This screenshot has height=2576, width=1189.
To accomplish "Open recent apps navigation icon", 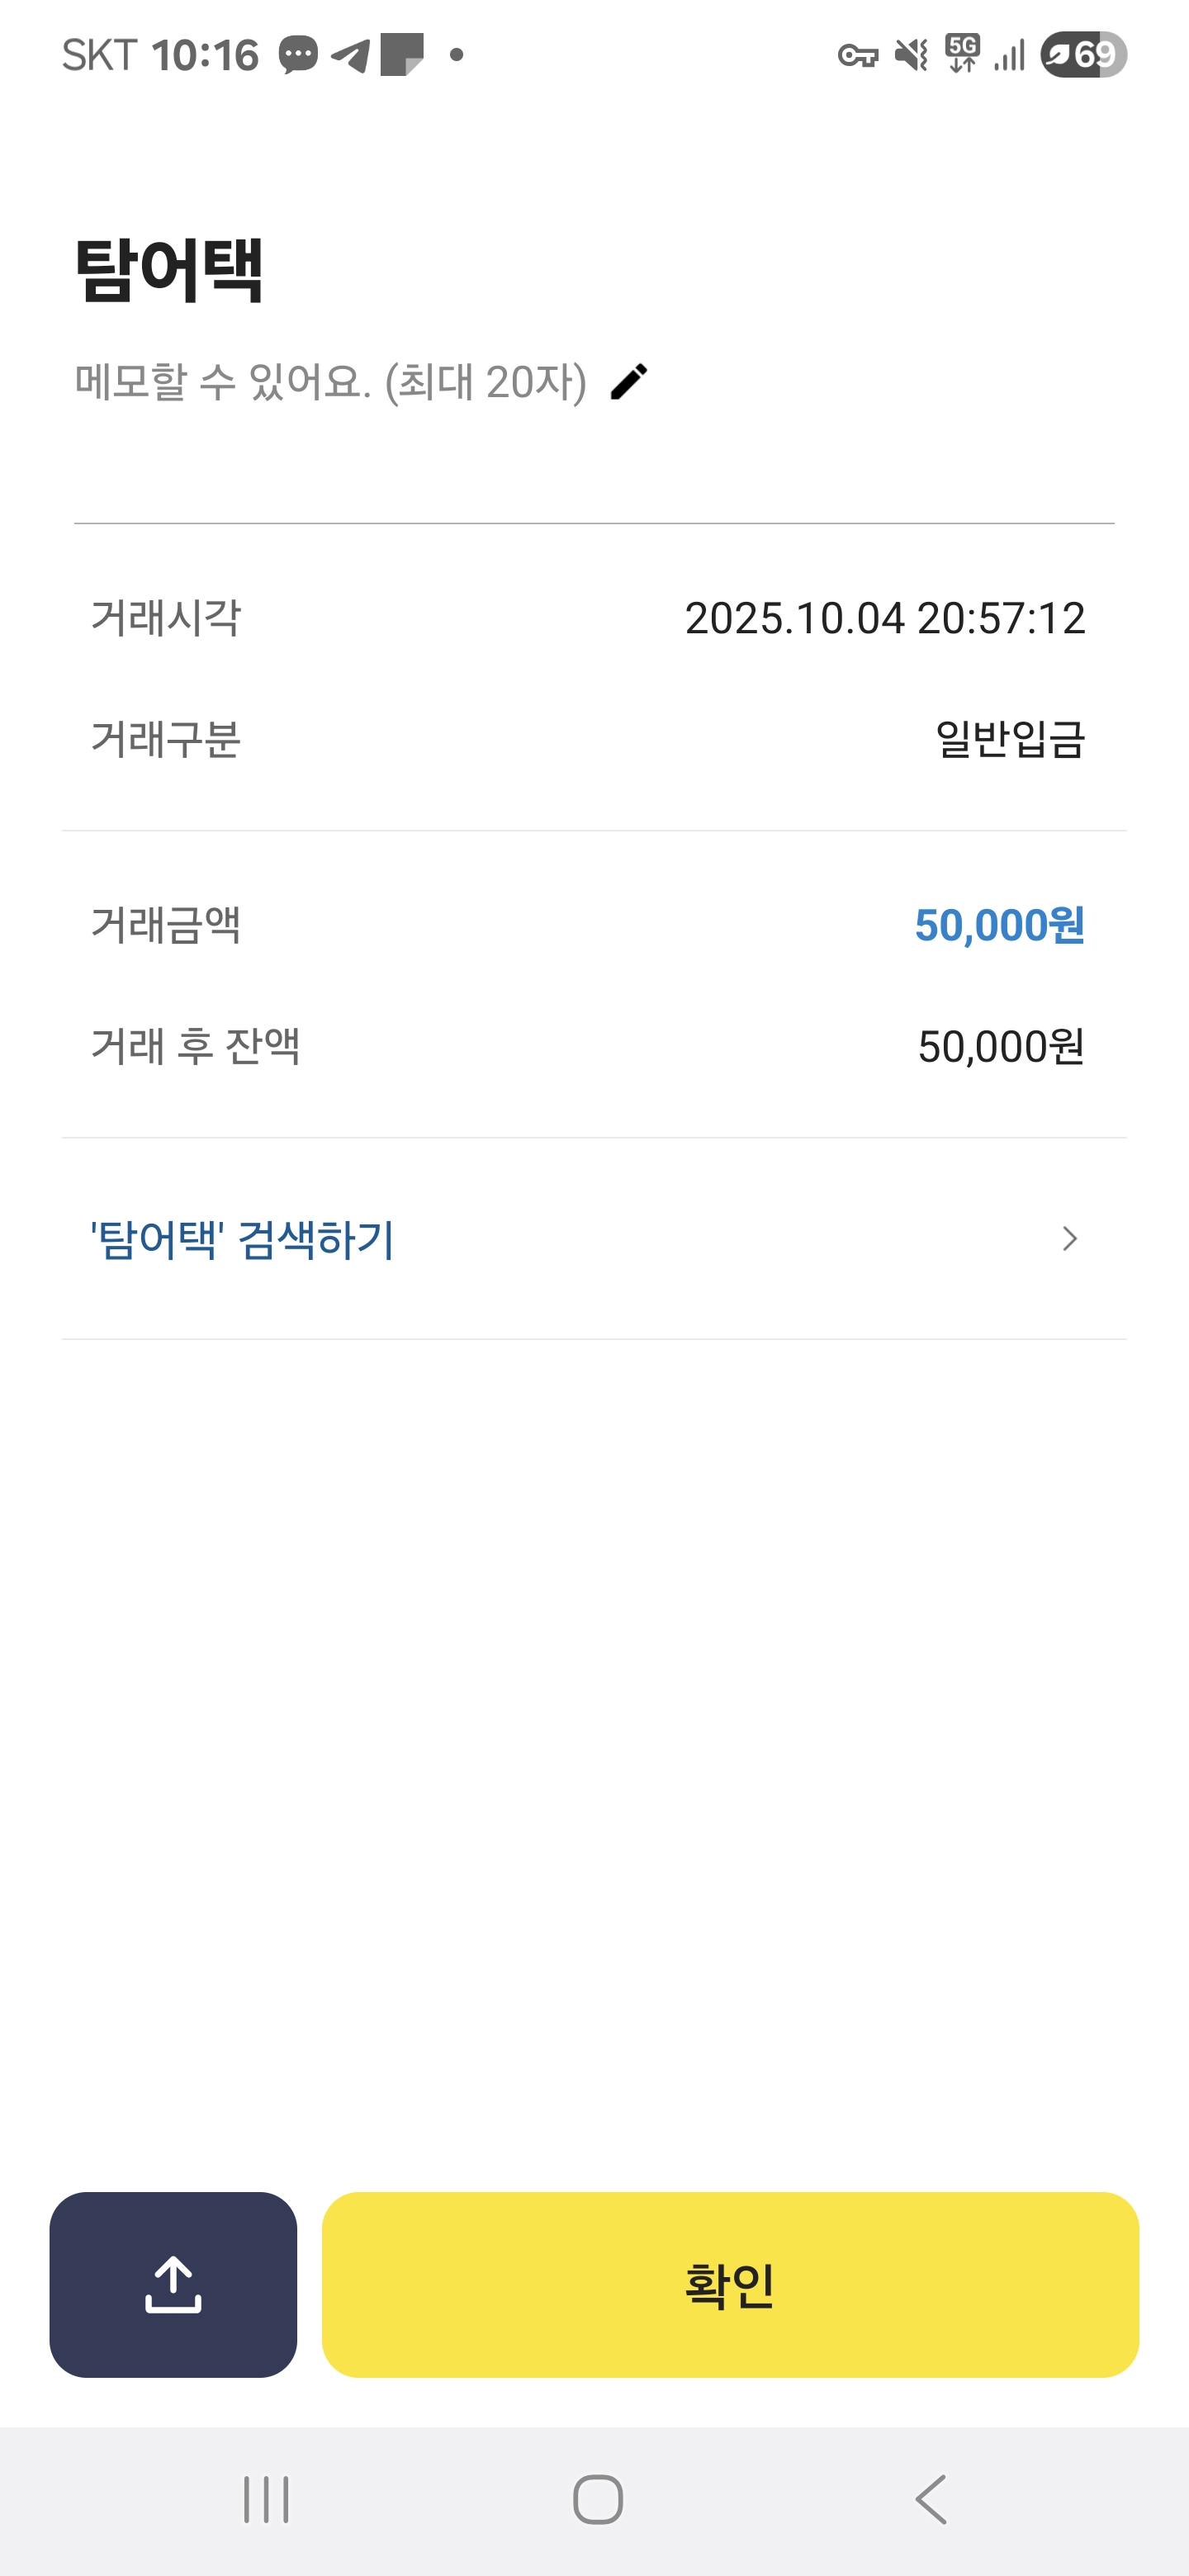I will coord(266,2499).
